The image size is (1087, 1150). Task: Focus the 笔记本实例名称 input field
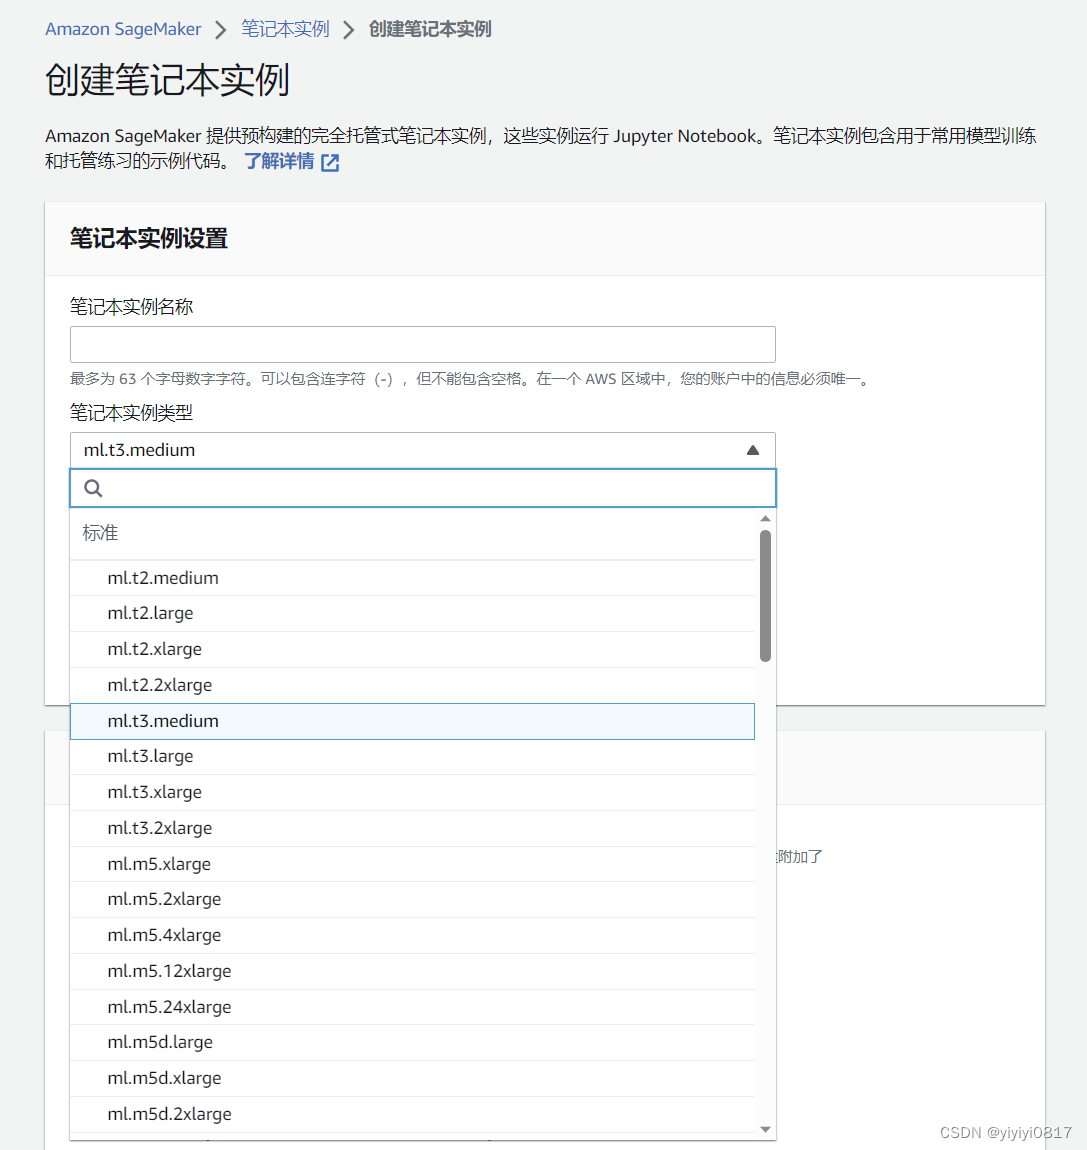coord(422,344)
